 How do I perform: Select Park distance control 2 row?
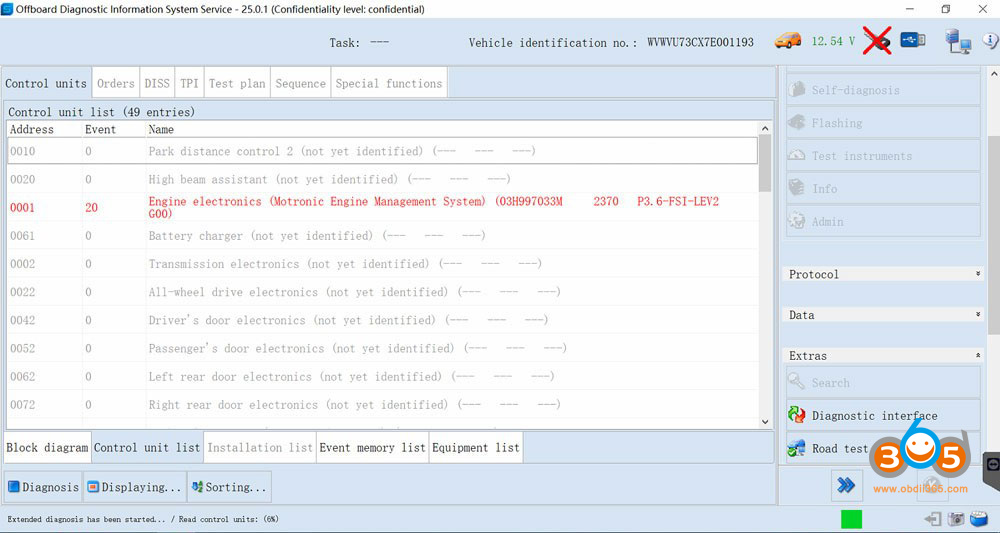(x=383, y=151)
